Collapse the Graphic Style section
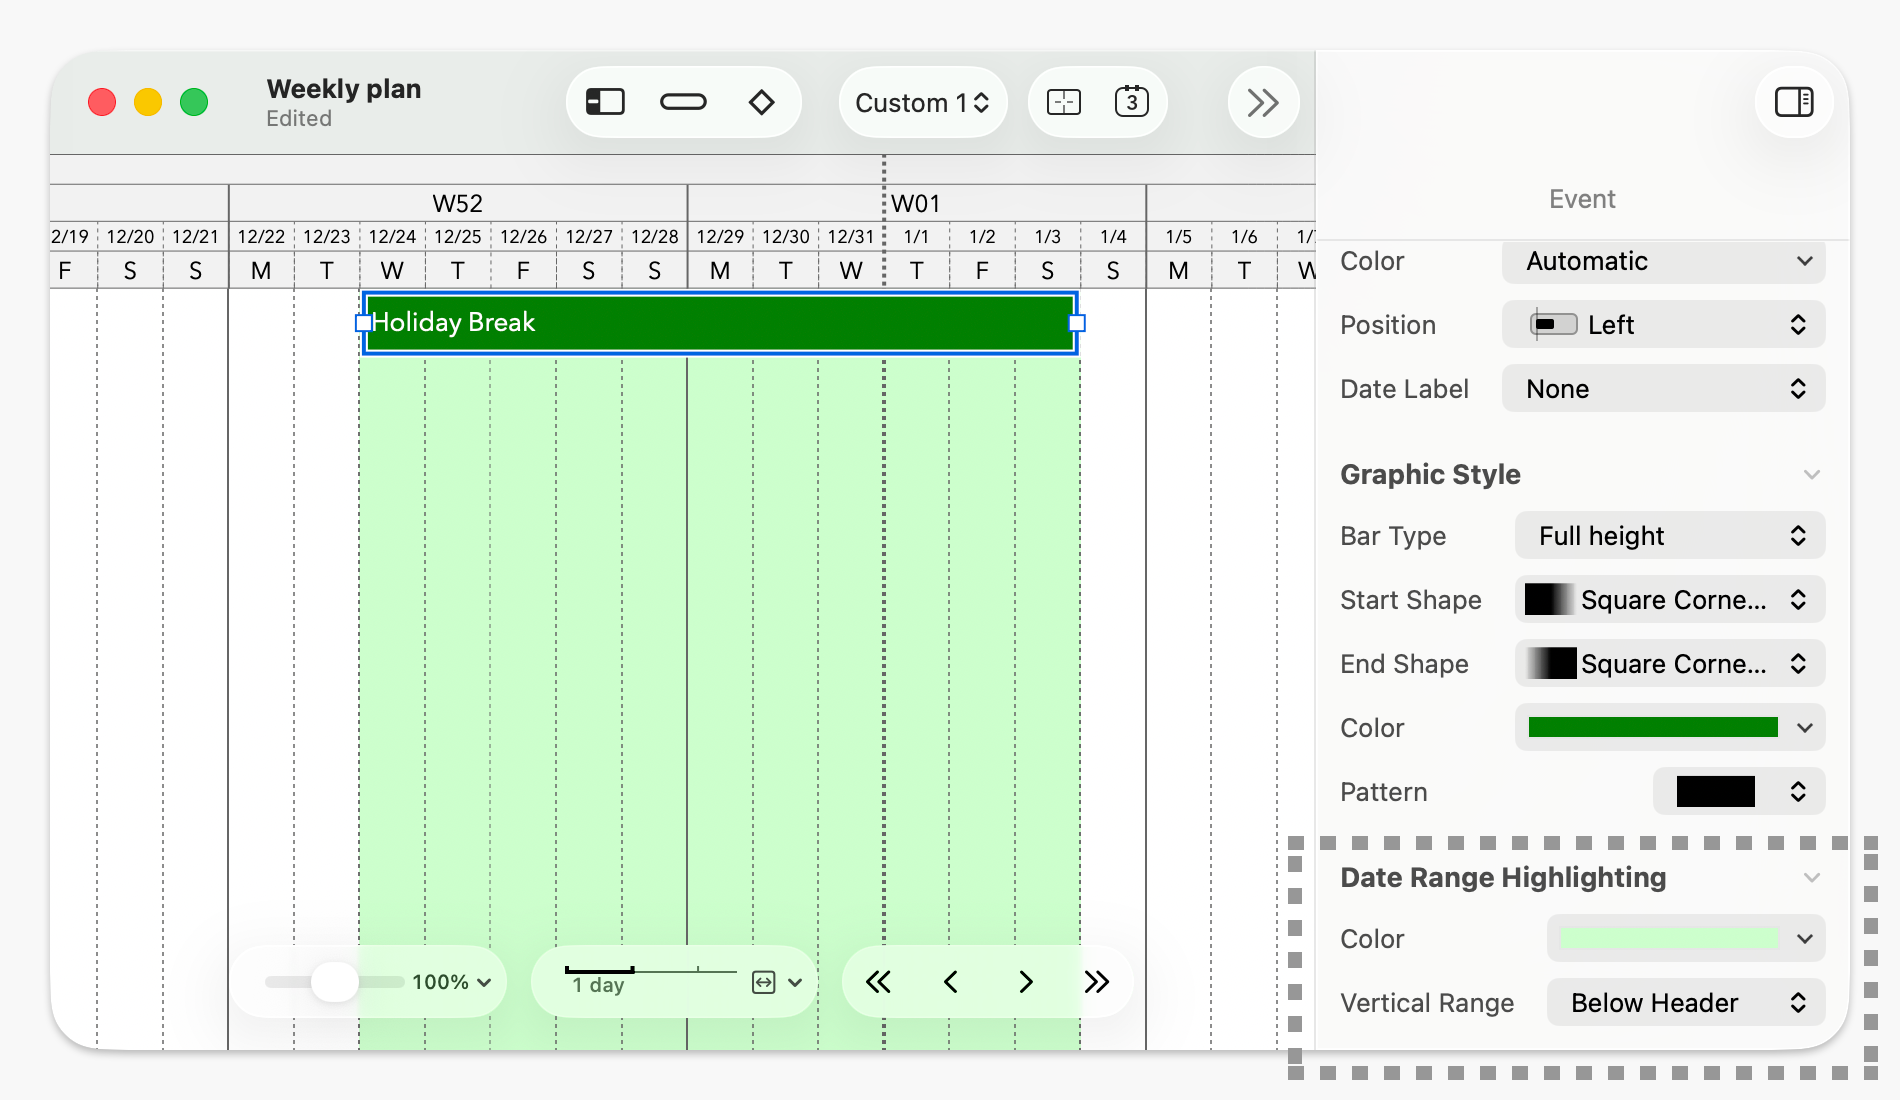The width and height of the screenshot is (1900, 1100). tap(1812, 474)
